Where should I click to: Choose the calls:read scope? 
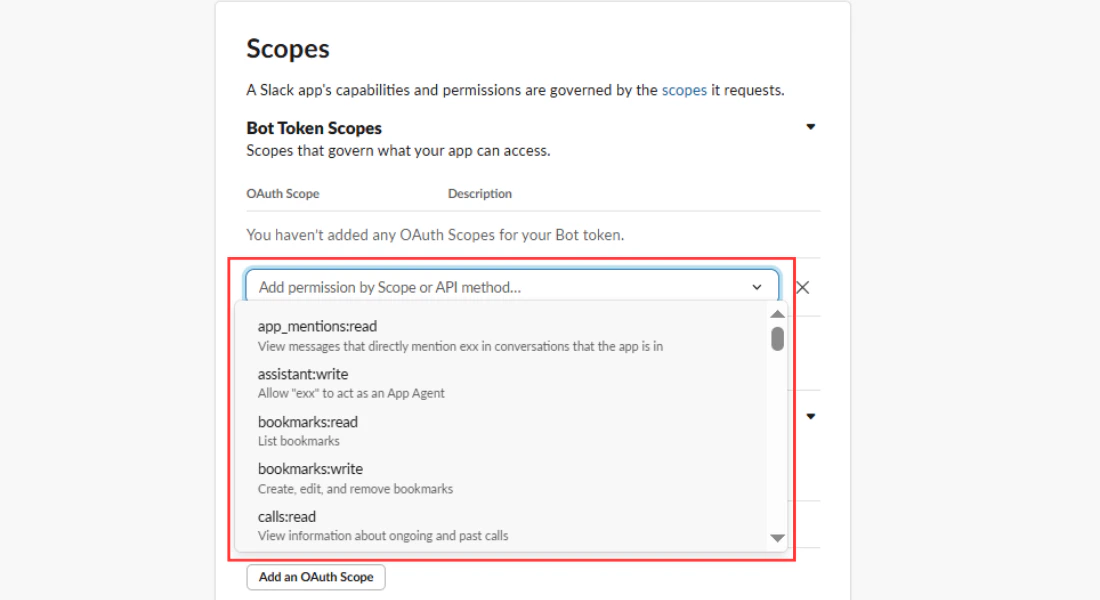point(287,516)
